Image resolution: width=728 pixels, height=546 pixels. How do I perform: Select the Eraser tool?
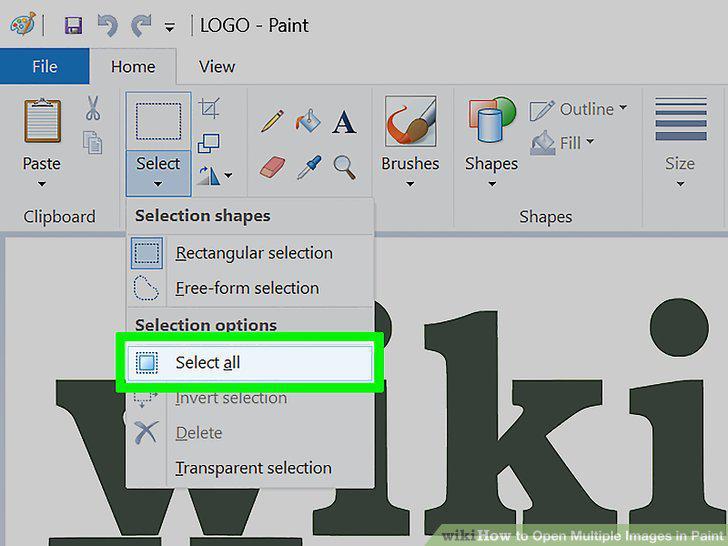273,167
